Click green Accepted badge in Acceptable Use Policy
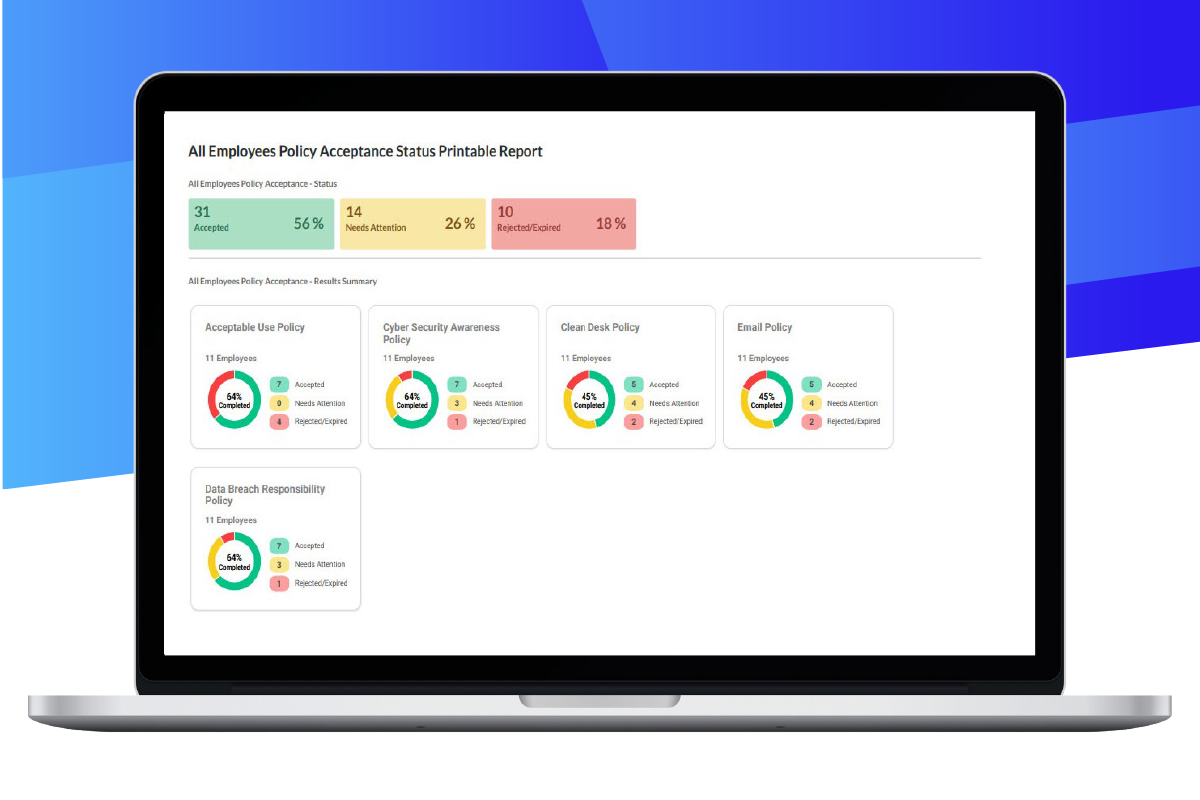This screenshot has height=800, width=1200. (x=279, y=385)
